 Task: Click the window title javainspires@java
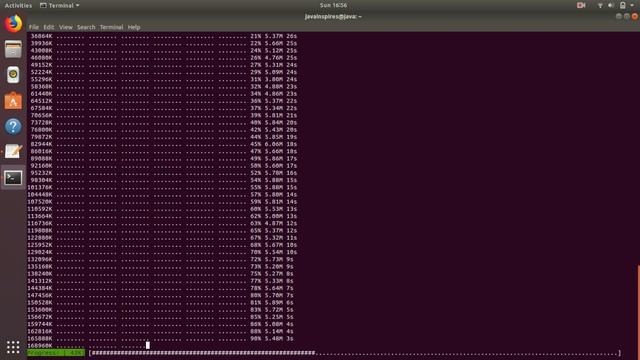point(333,17)
